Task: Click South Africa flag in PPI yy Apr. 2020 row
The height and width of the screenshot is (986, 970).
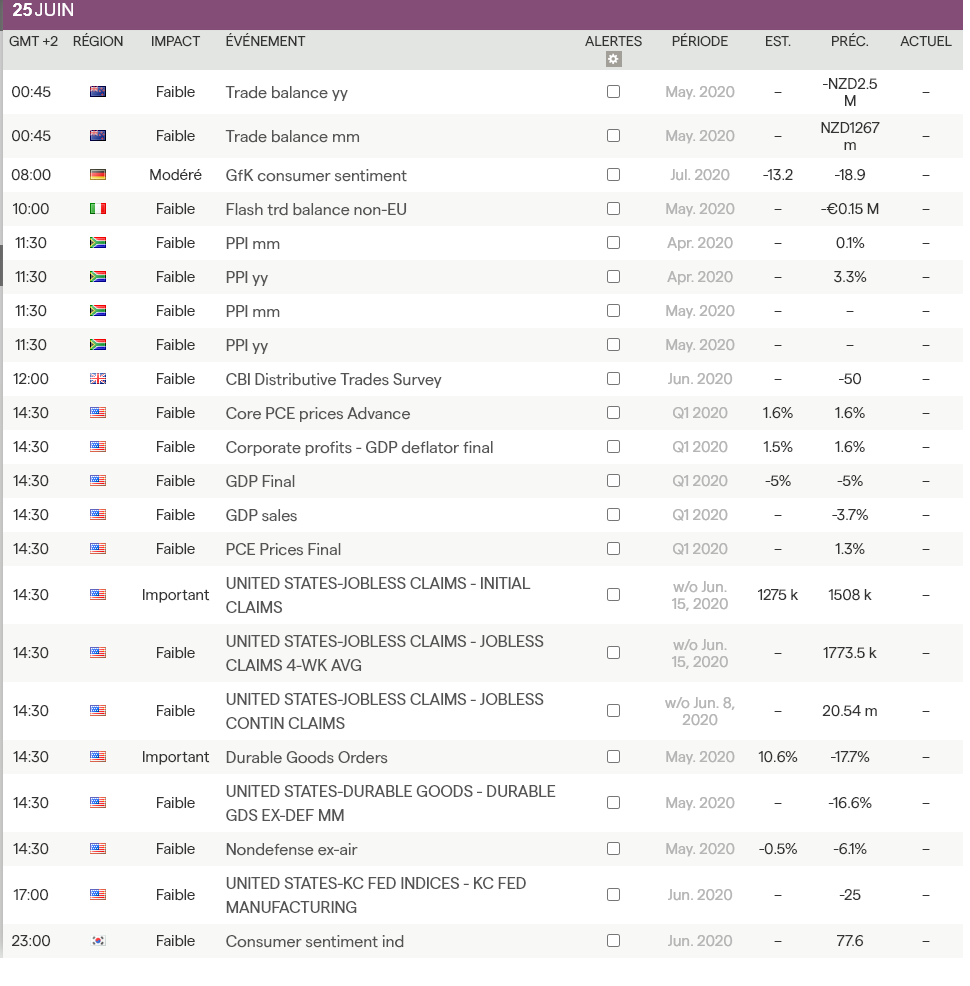Action: (98, 277)
